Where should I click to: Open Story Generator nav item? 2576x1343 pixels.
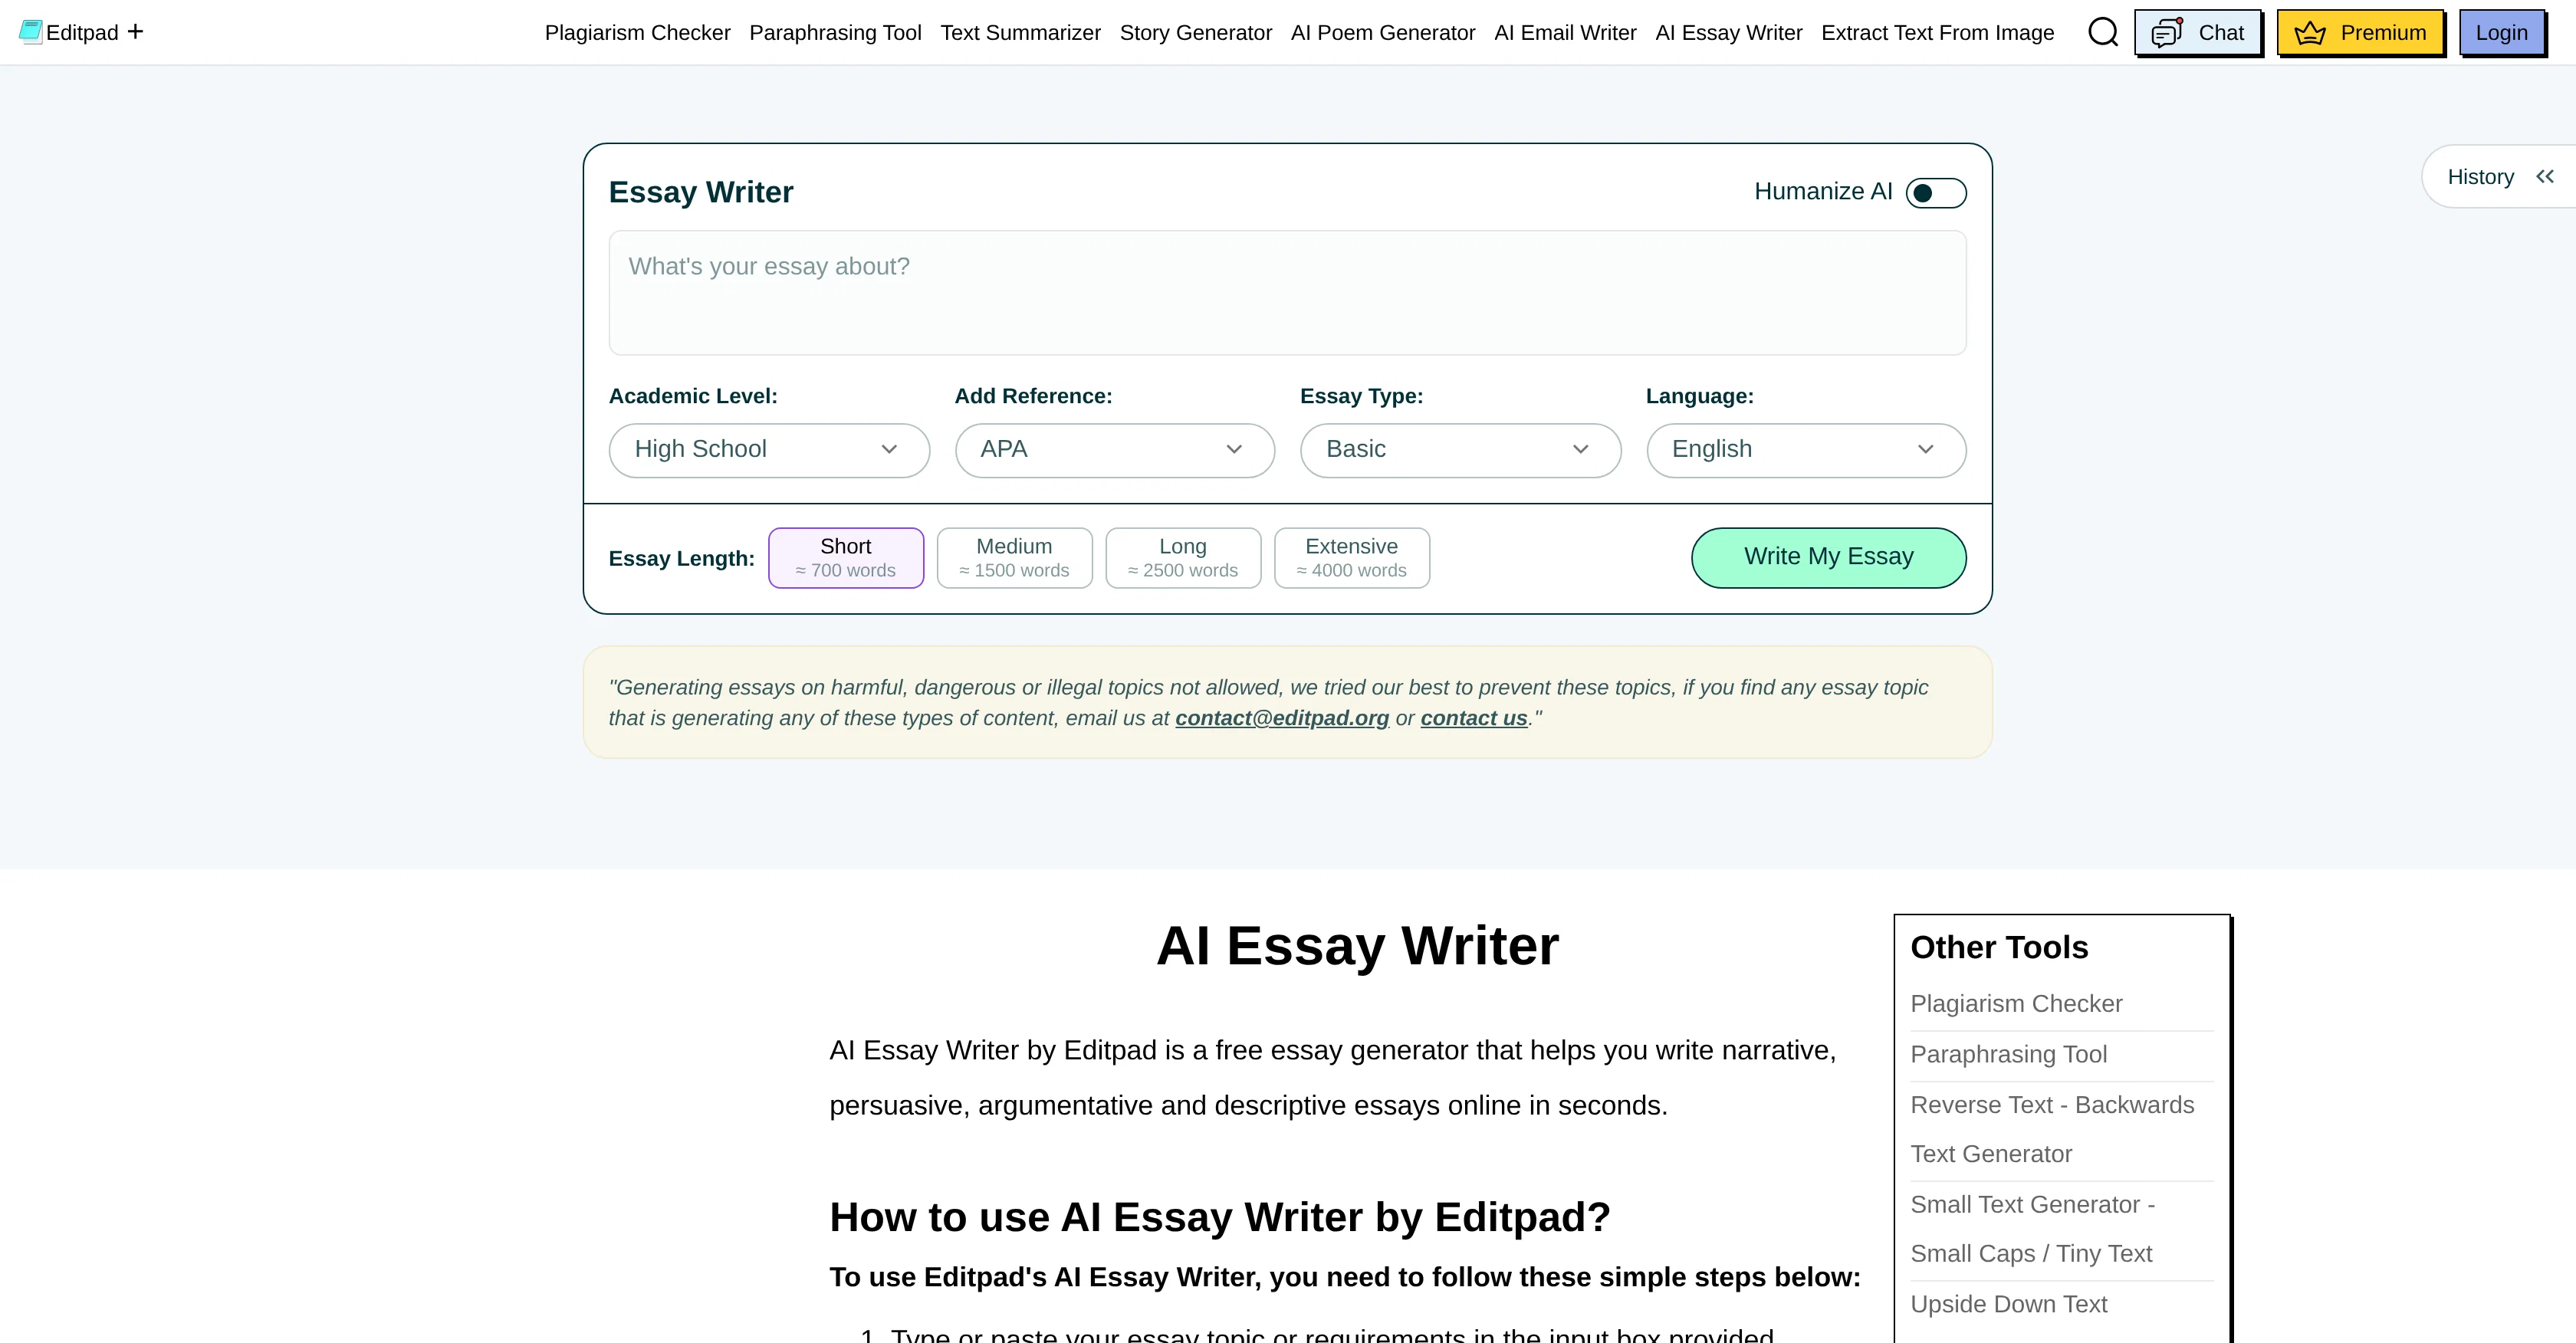coord(1195,32)
